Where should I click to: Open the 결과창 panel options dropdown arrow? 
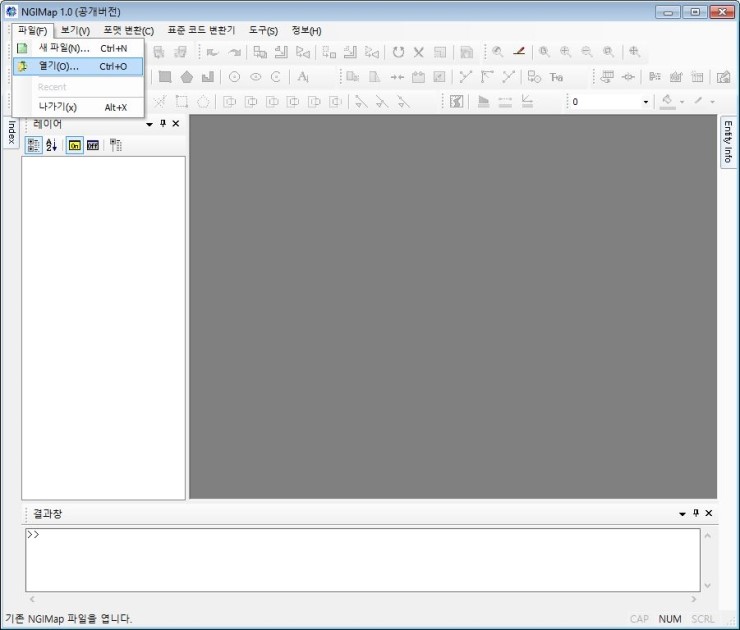682,513
